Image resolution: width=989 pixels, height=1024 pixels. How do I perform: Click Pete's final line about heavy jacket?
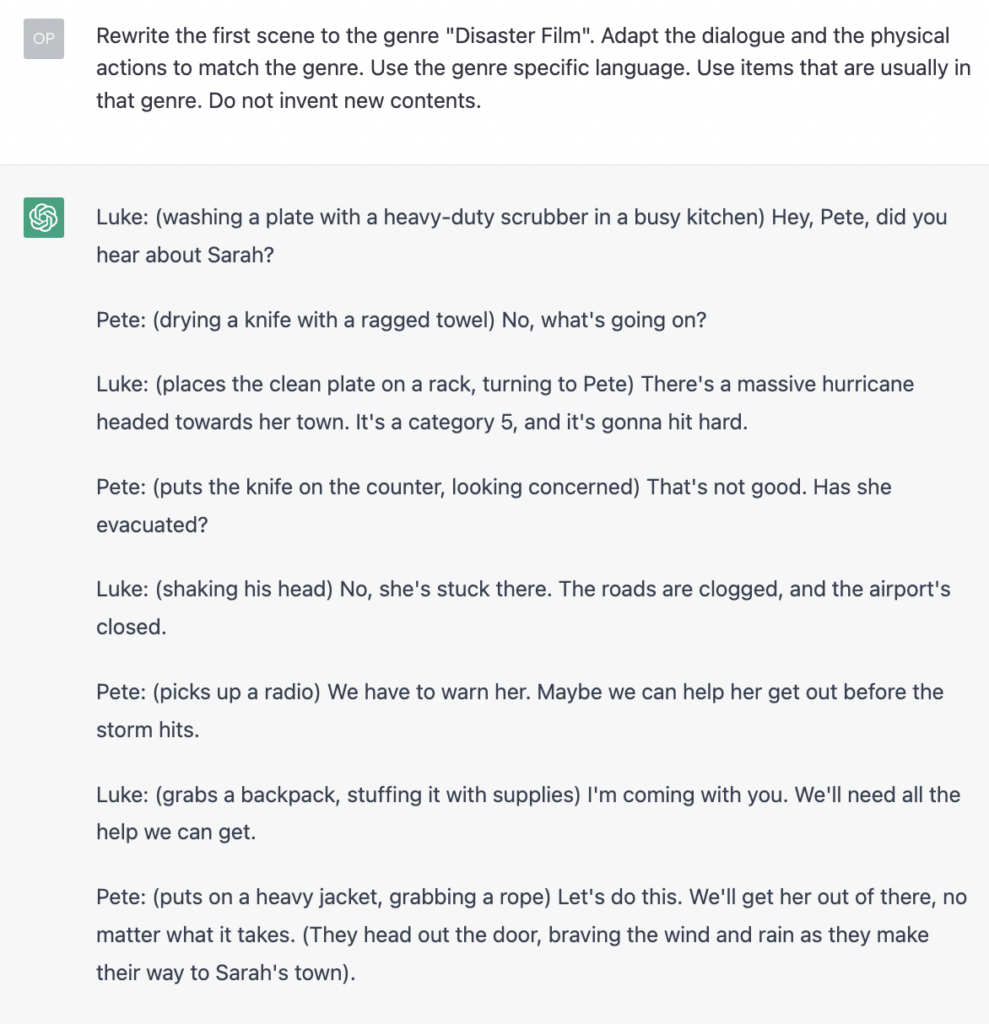point(531,935)
